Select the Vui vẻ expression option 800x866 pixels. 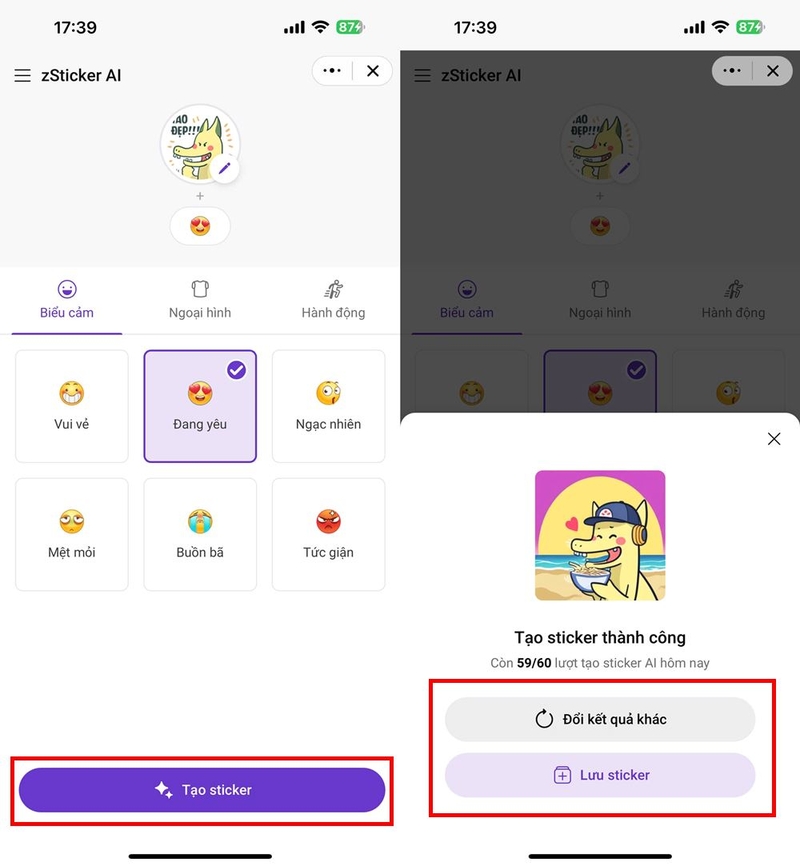pyautogui.click(x=71, y=406)
